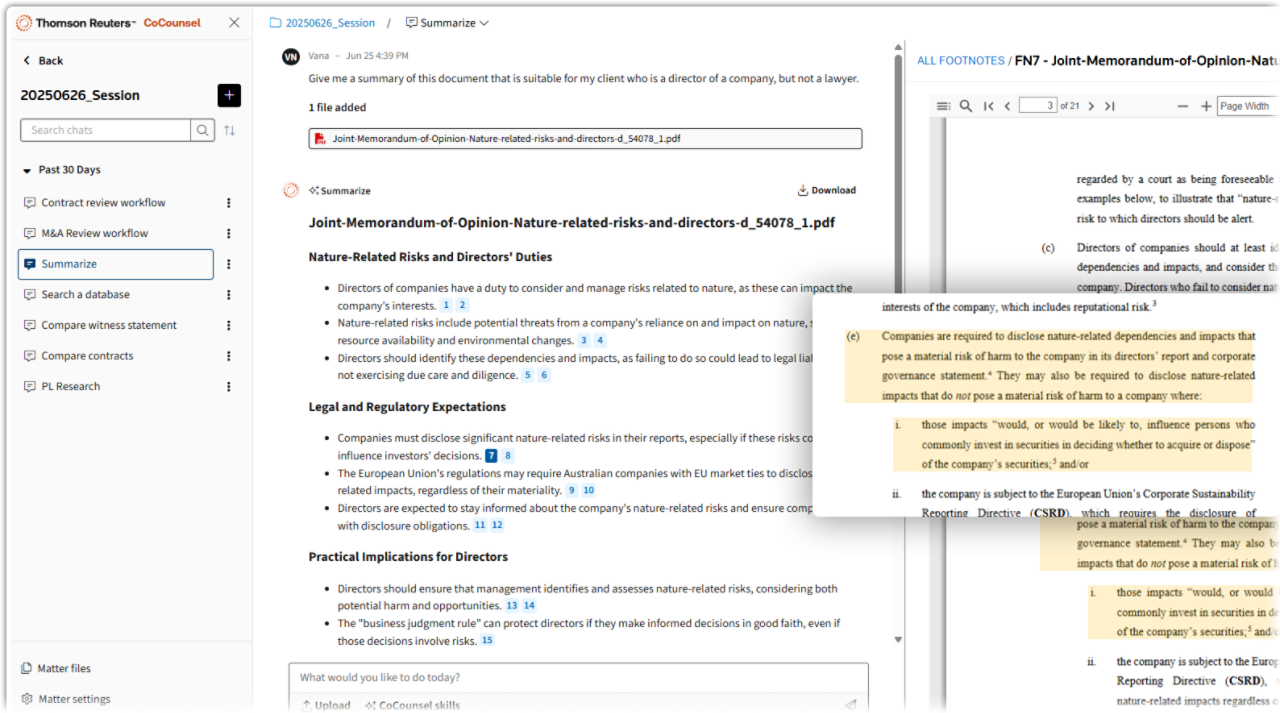Viewport: 1280px width, 713px height.
Task: Open the Page Width zoom dropdown
Action: pos(1248,106)
